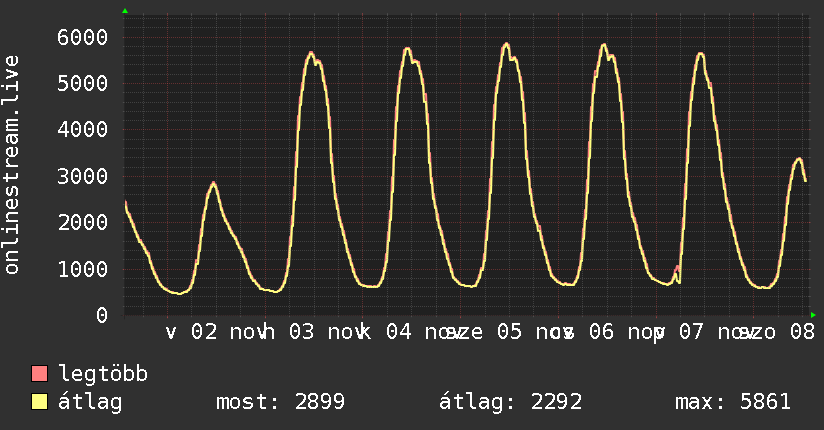Click the 'szo 08' date label
824x430 pixels.
point(777,332)
